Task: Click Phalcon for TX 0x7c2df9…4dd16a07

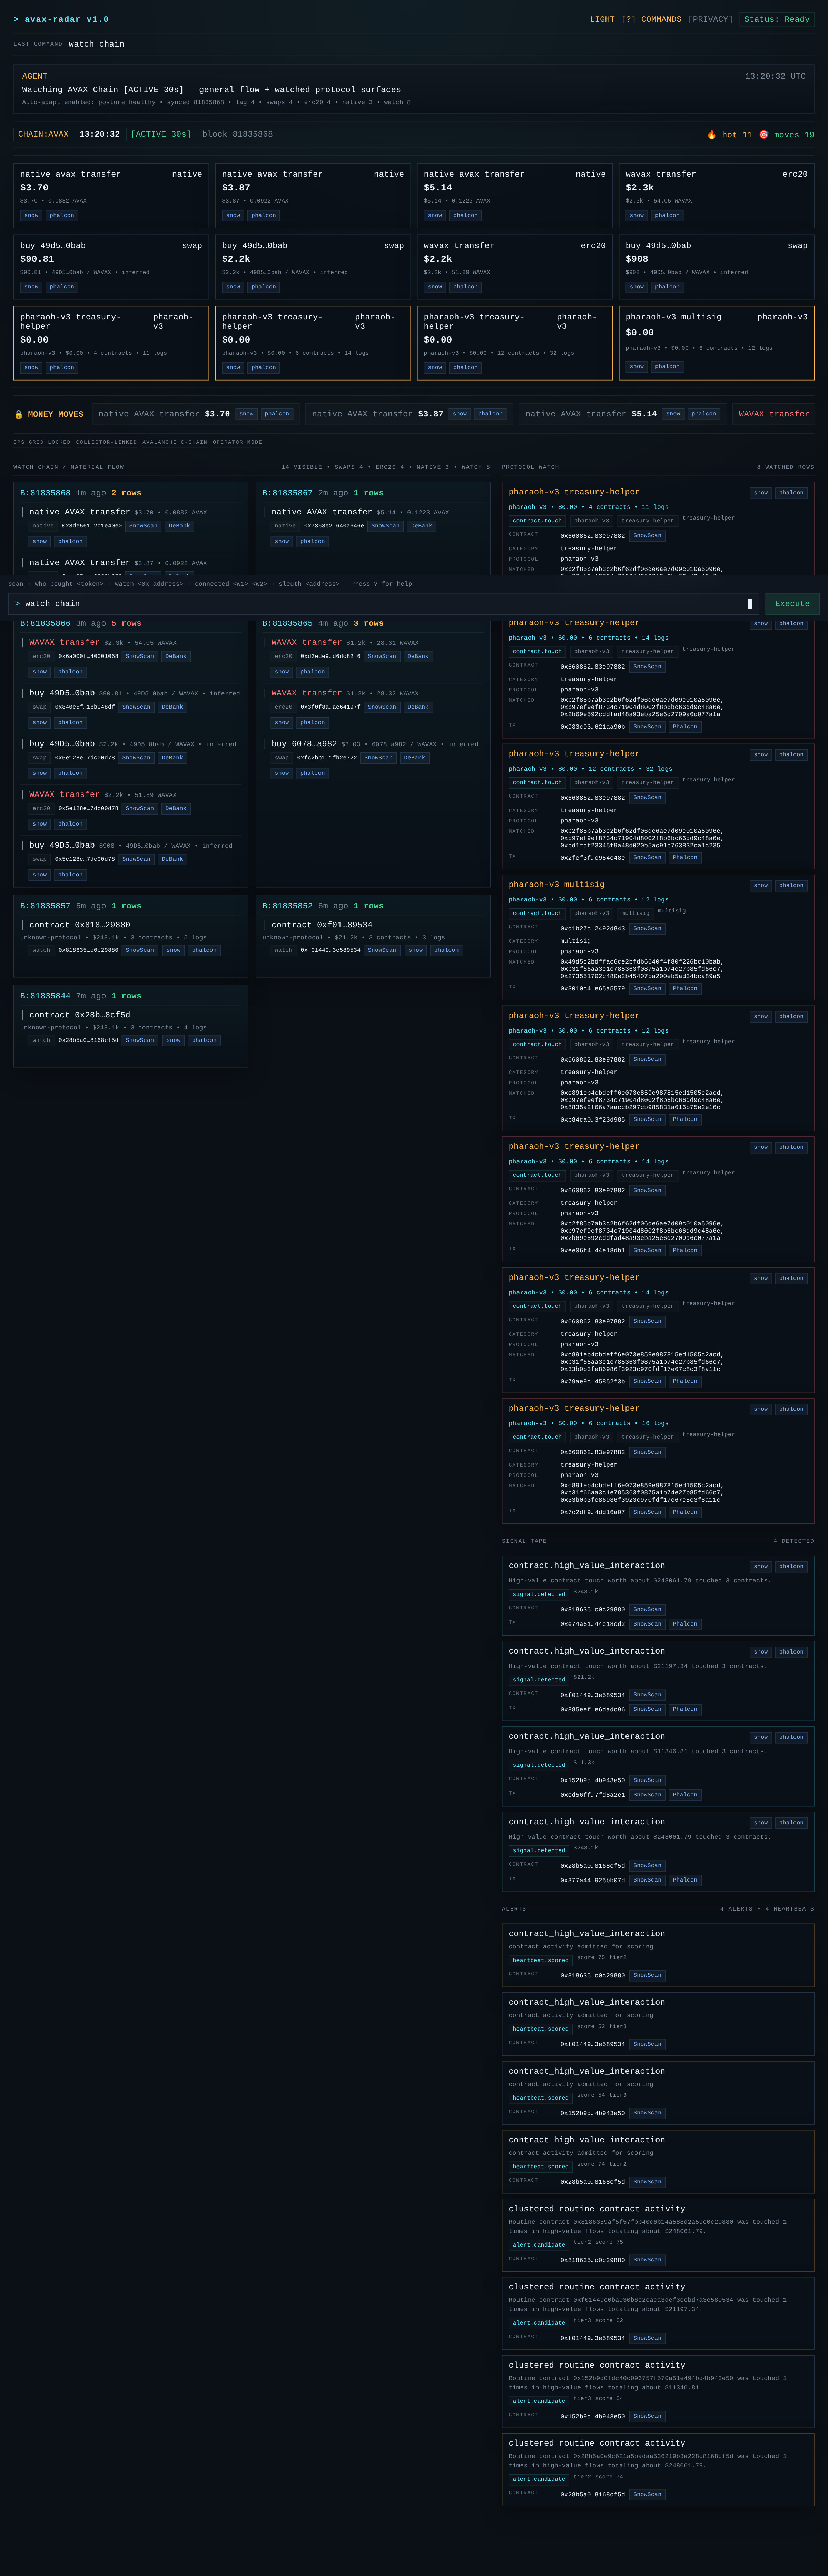Action: pyautogui.click(x=685, y=1513)
